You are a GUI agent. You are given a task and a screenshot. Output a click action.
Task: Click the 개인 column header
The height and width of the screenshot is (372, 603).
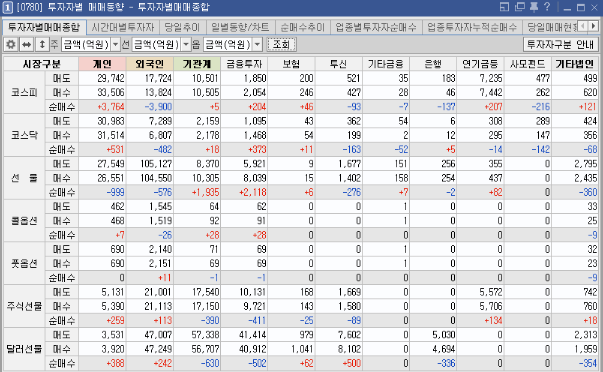102,64
